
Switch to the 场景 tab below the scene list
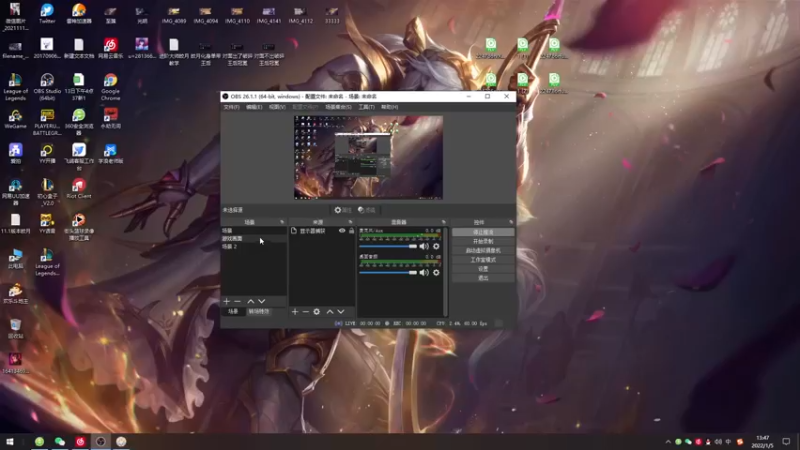(233, 311)
